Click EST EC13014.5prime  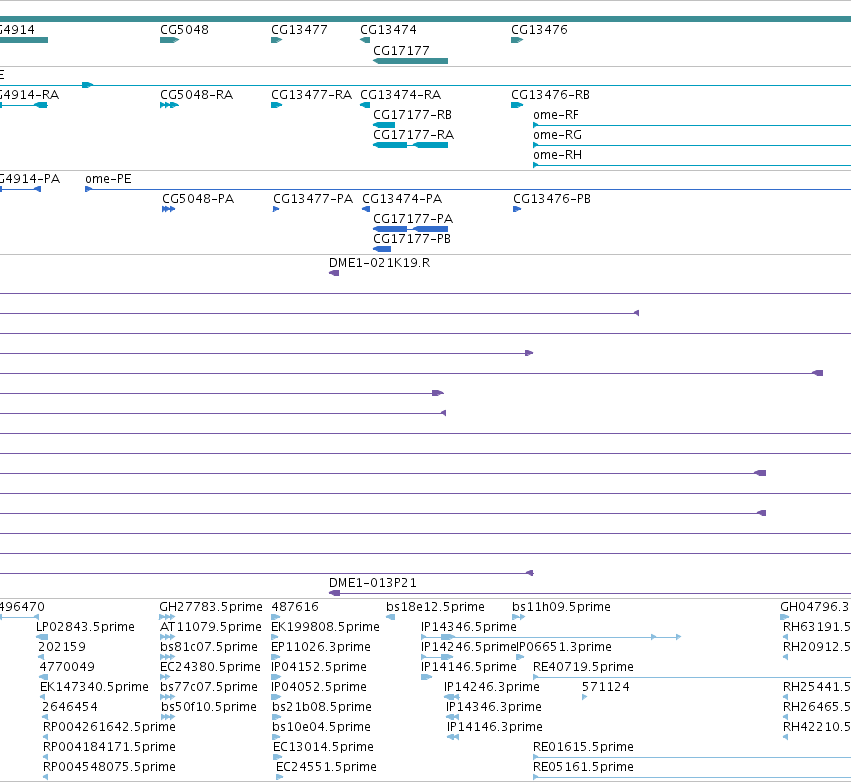[323, 747]
